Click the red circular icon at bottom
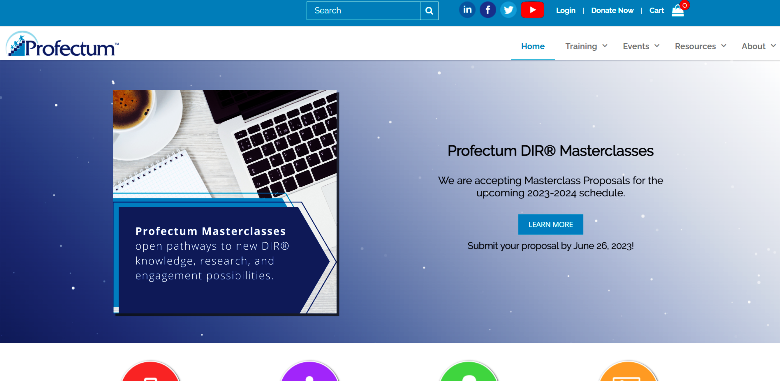 coord(151,371)
